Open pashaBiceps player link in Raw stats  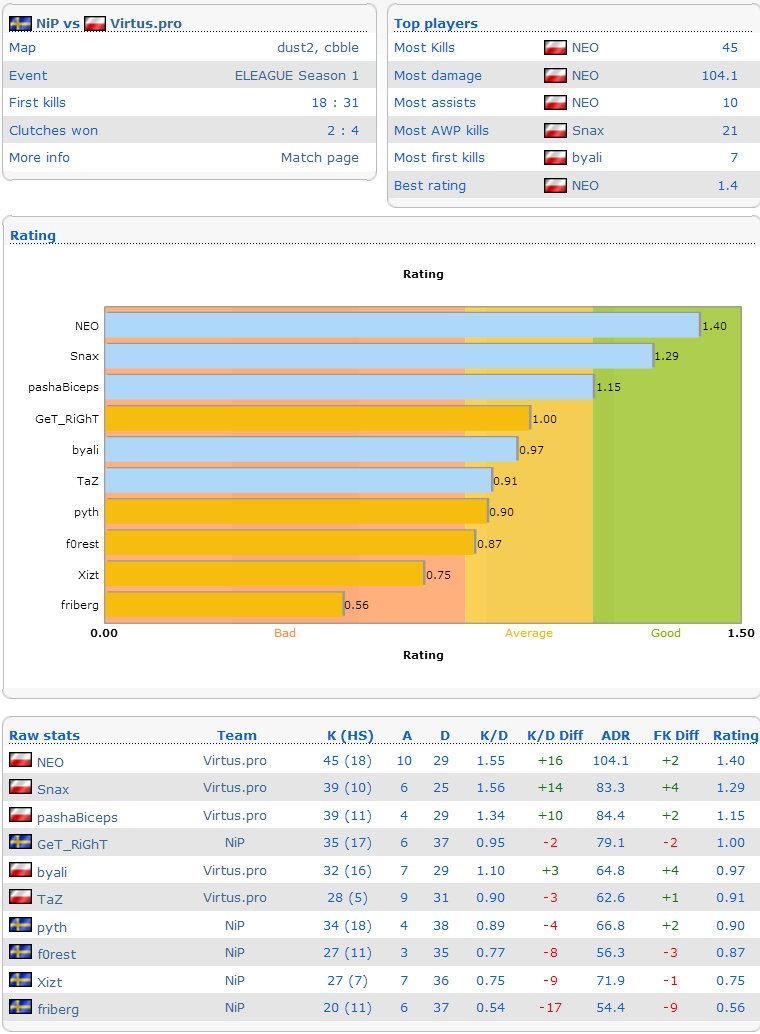77,817
